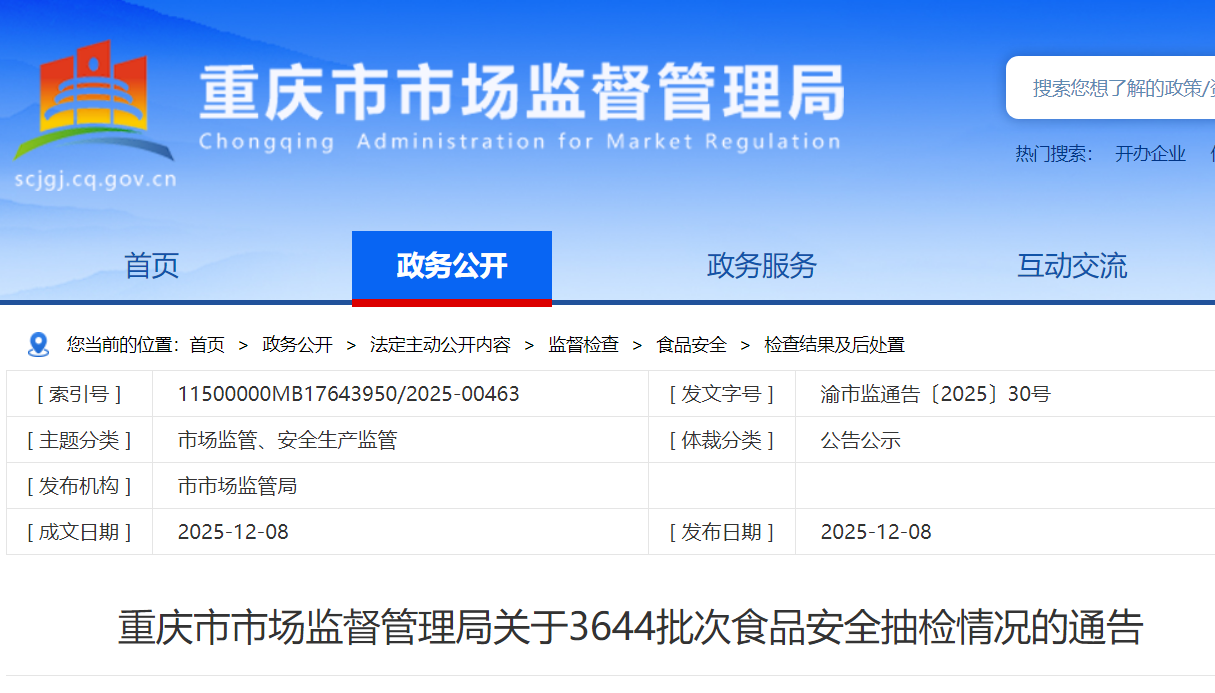Navigate to the 食品安全 breadcrumb link

point(691,345)
